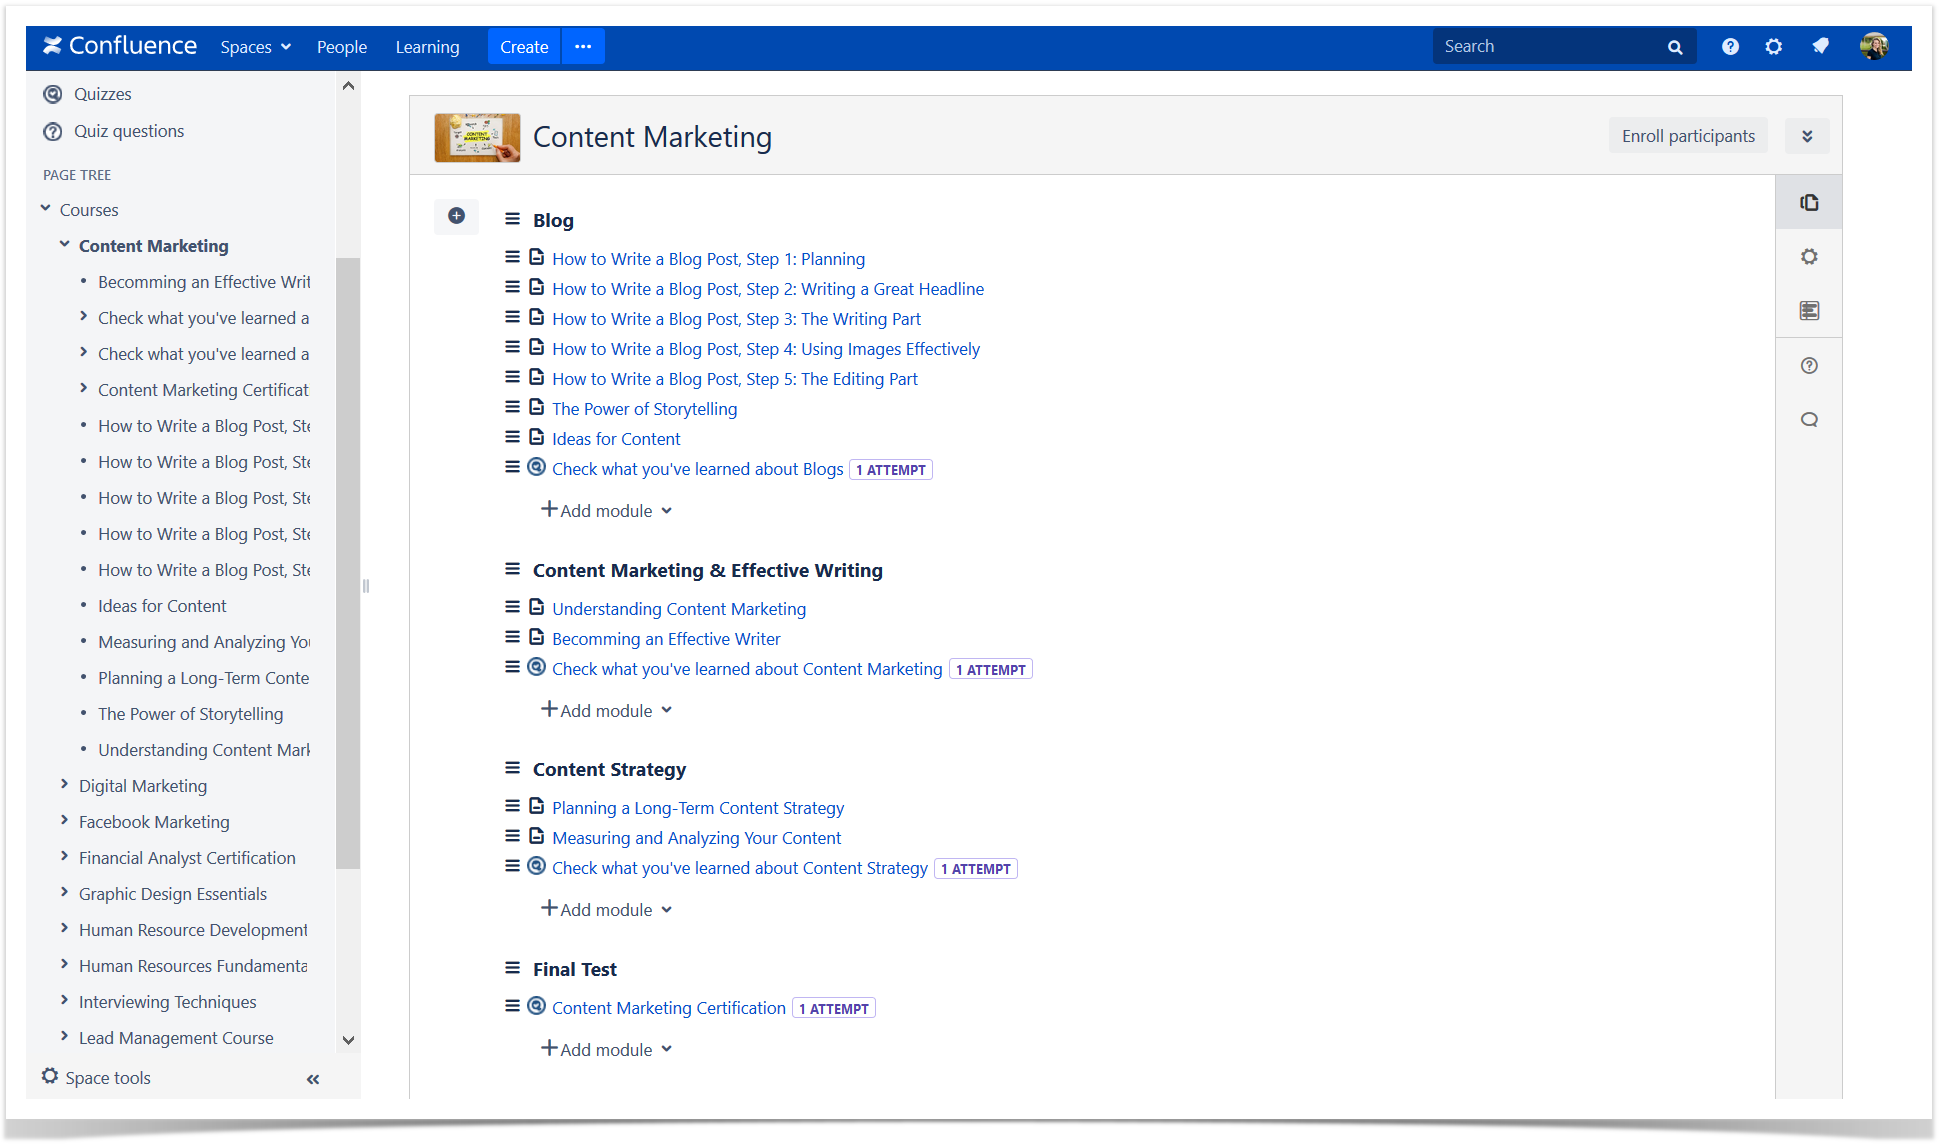Collapse the Content Marketing tree node
This screenshot has width=1946, height=1148.
[x=65, y=245]
